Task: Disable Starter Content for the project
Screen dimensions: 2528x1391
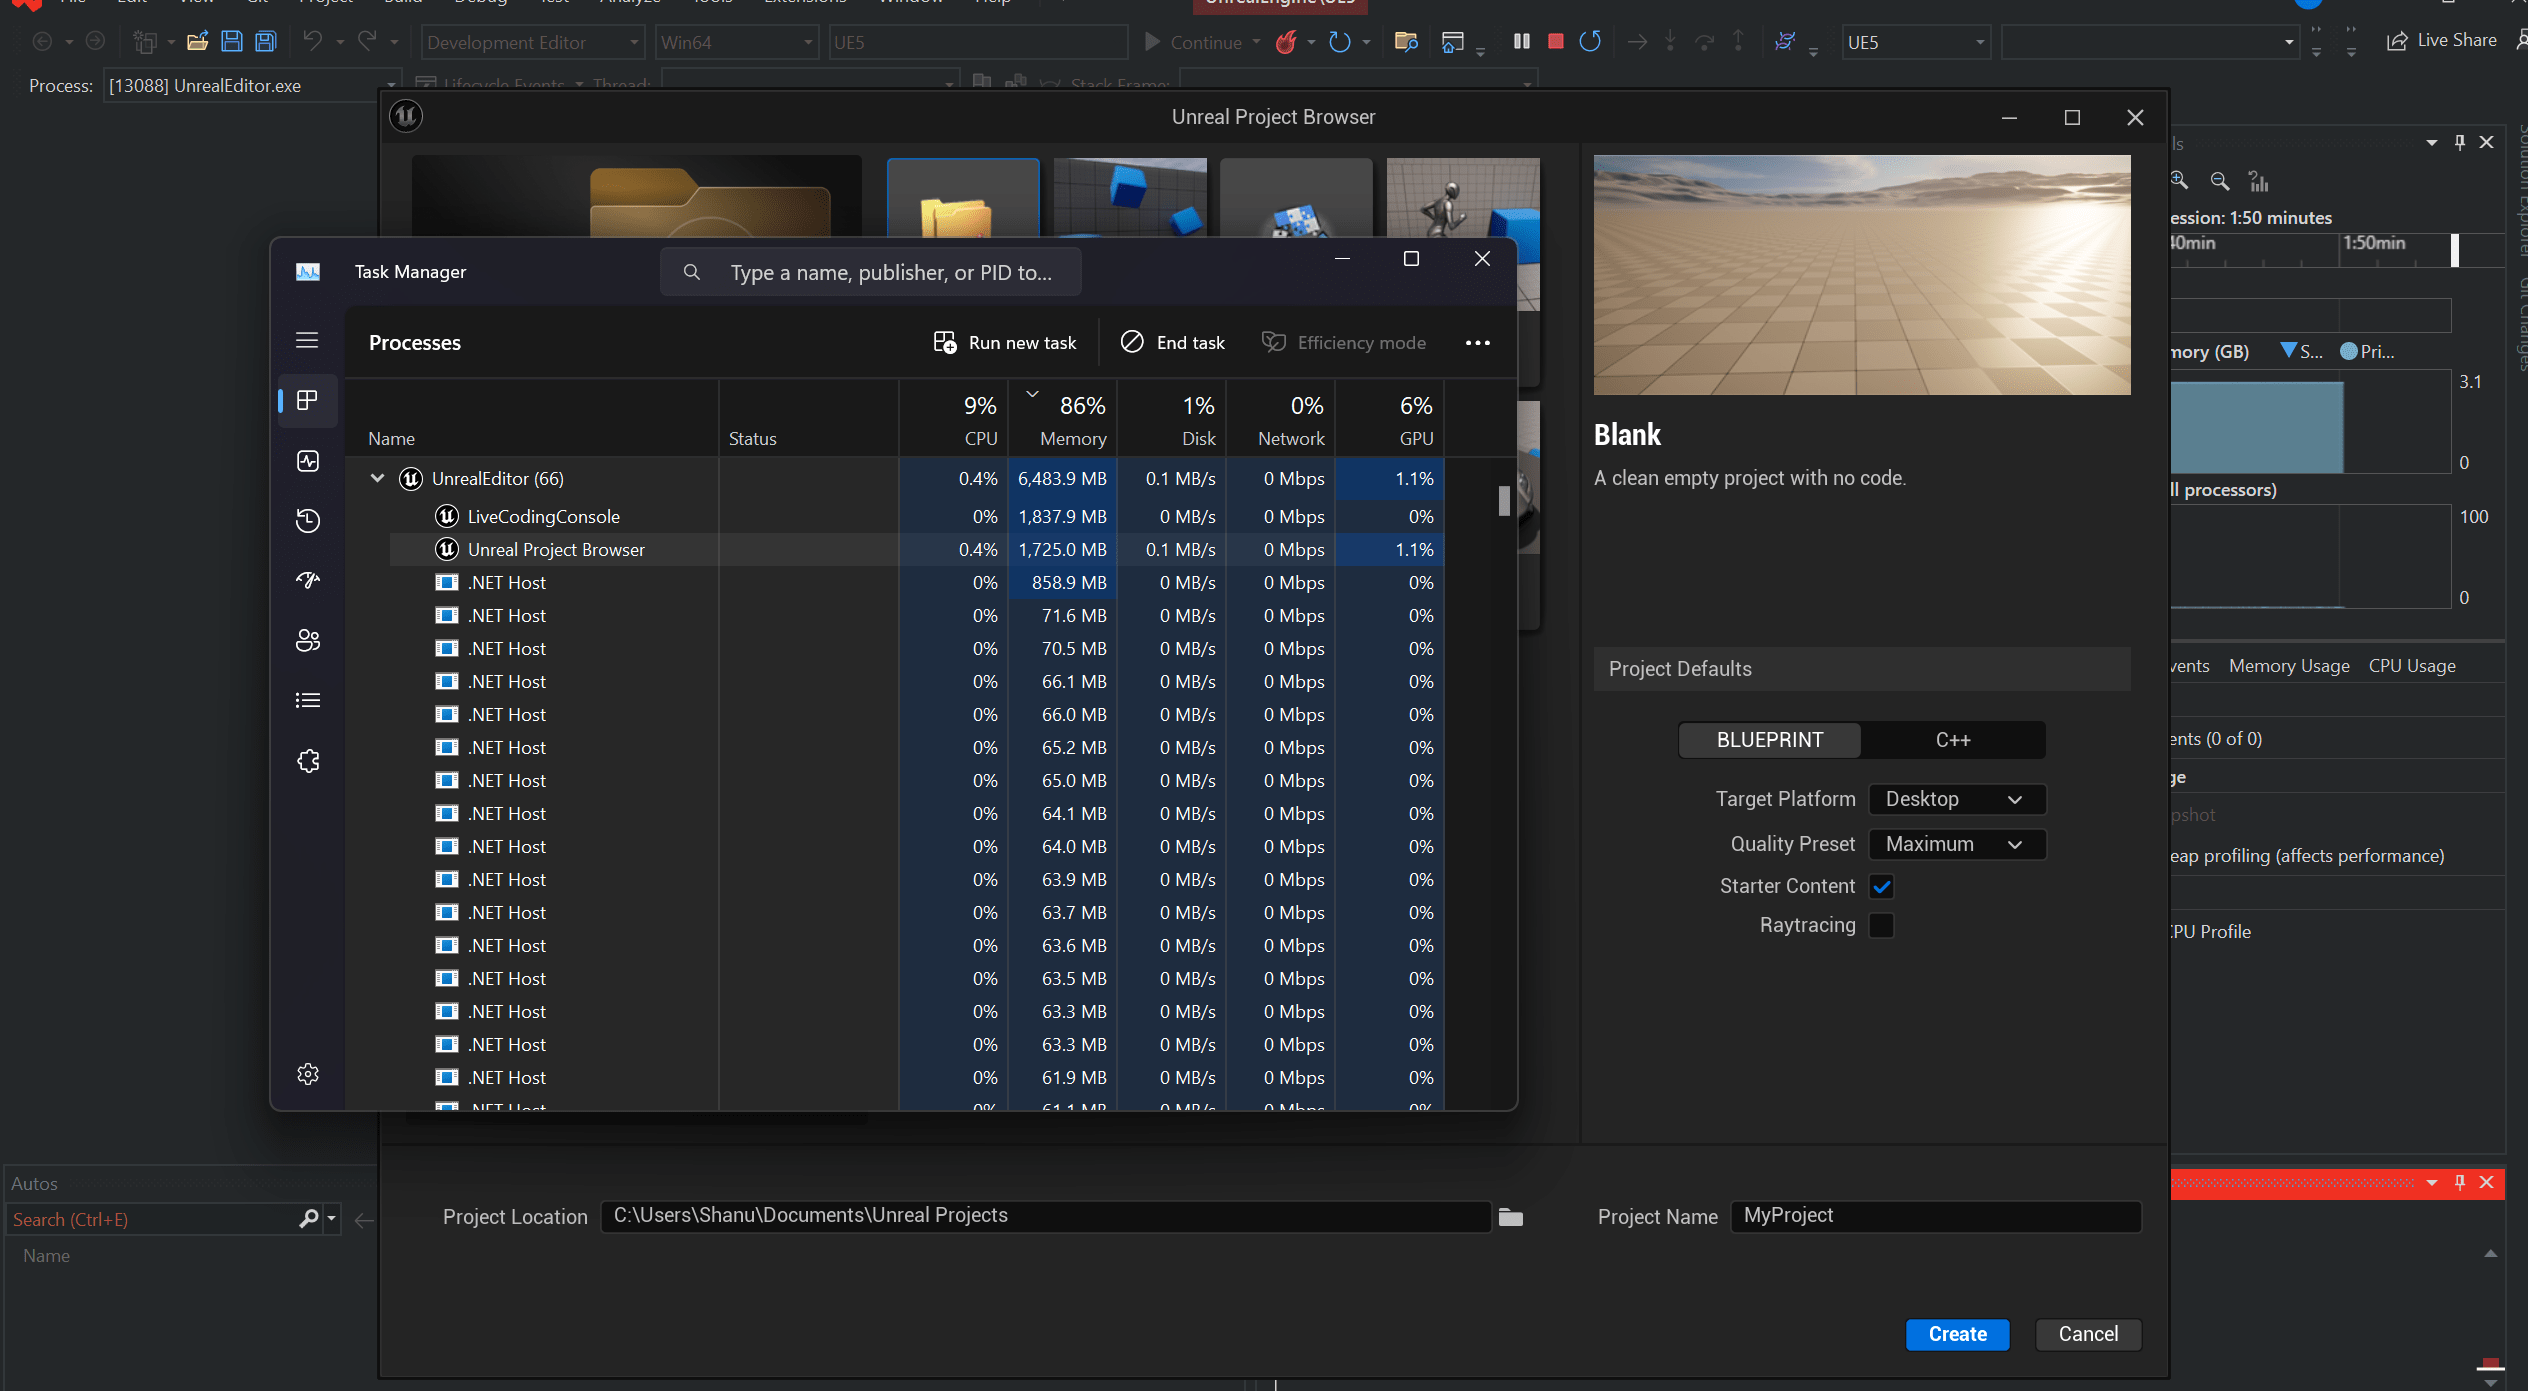Action: pos(1881,886)
